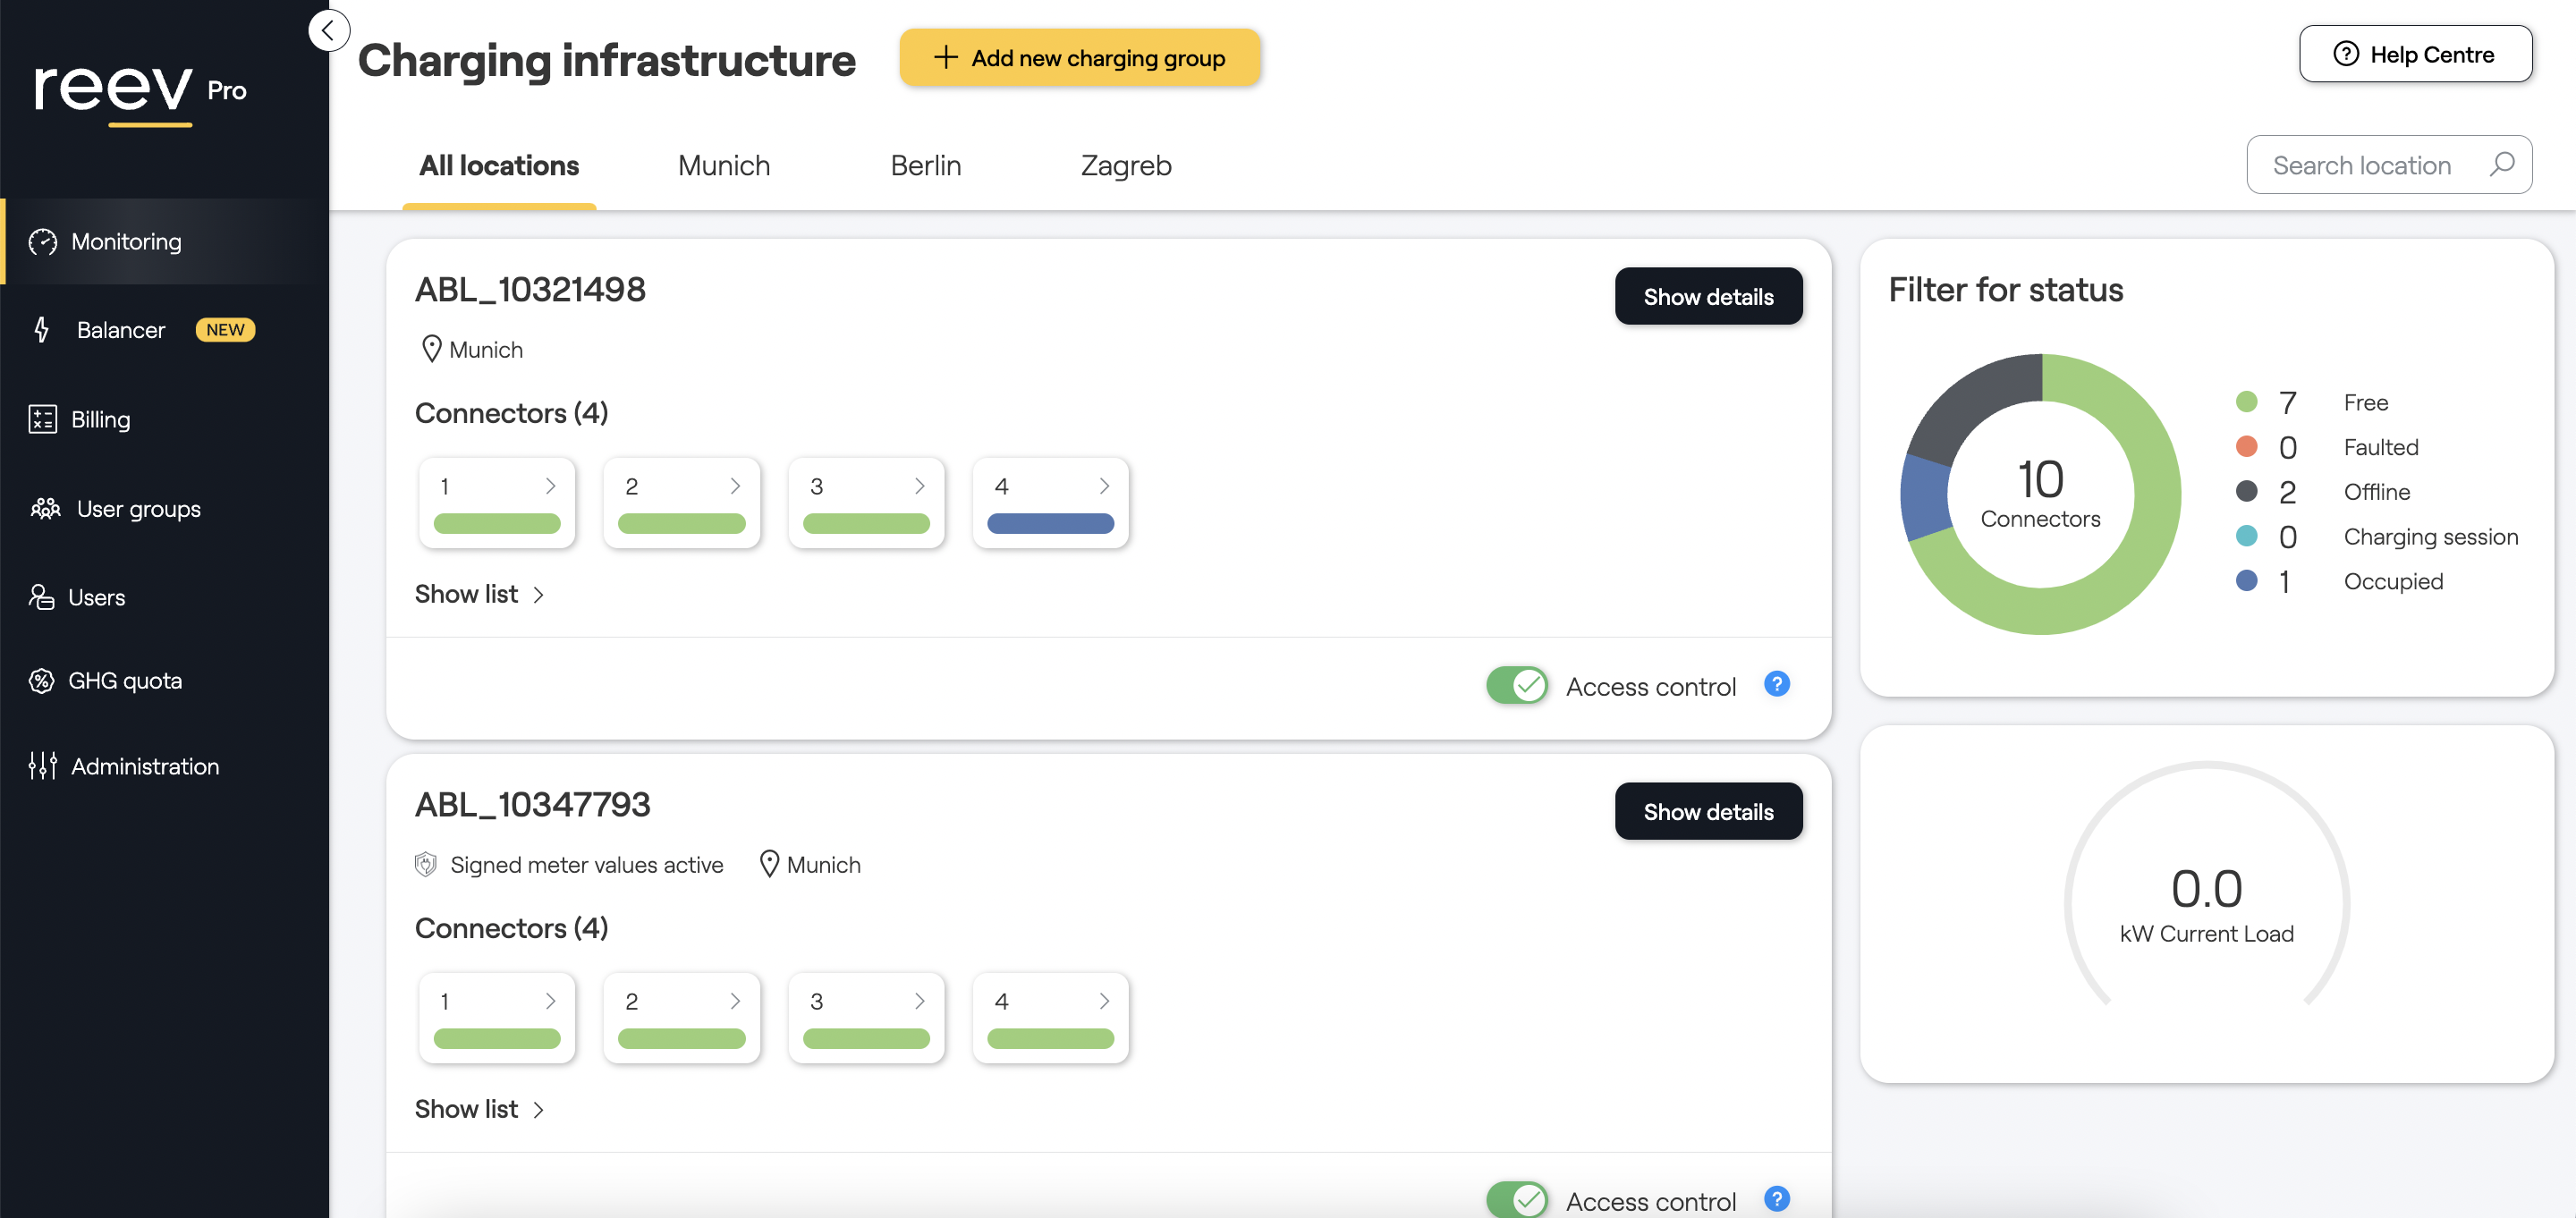Expand Show list under ABL_10347793

[479, 1109]
